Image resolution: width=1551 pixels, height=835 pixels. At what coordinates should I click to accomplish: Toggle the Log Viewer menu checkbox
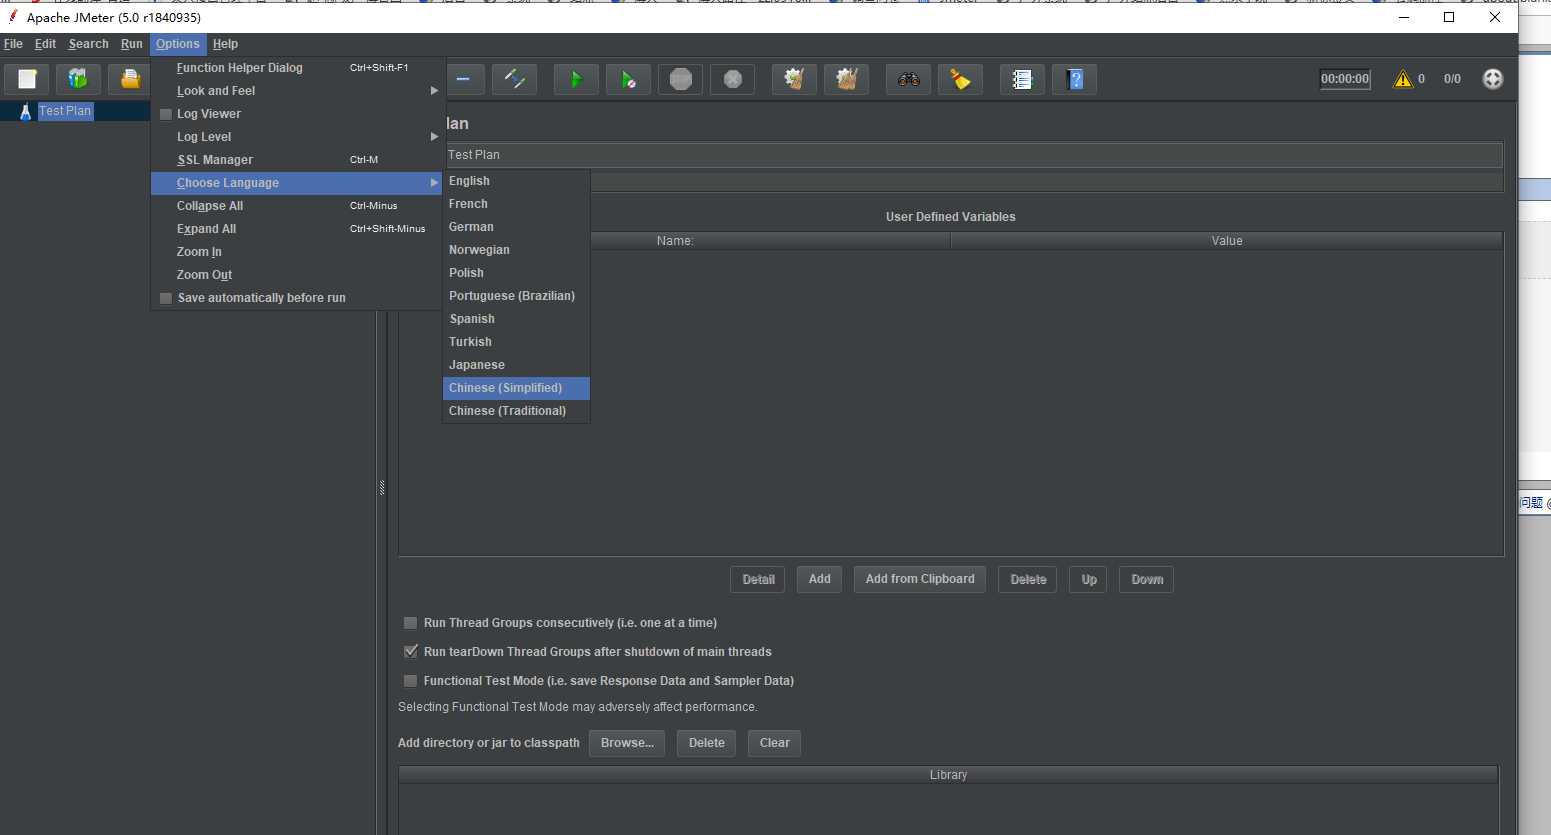pos(166,114)
